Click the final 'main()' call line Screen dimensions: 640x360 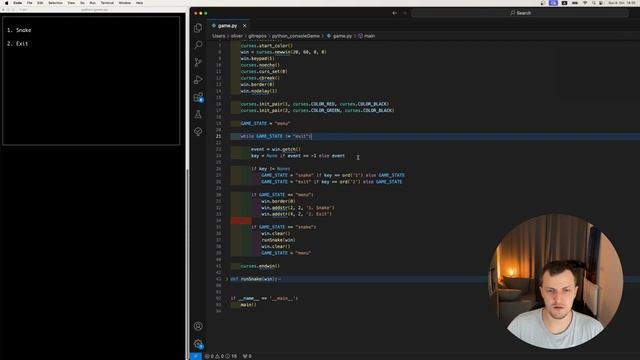(x=248, y=305)
